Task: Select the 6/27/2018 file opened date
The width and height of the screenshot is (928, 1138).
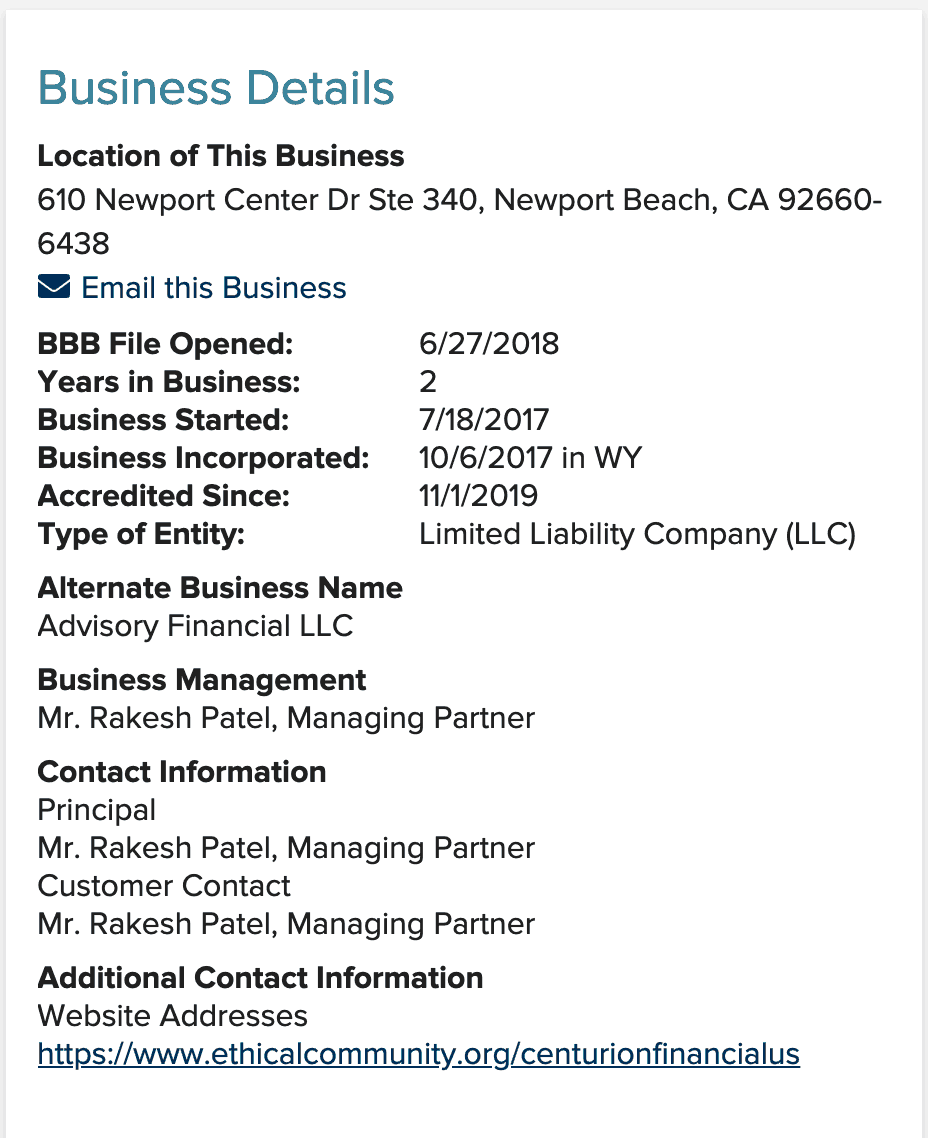Action: point(488,344)
